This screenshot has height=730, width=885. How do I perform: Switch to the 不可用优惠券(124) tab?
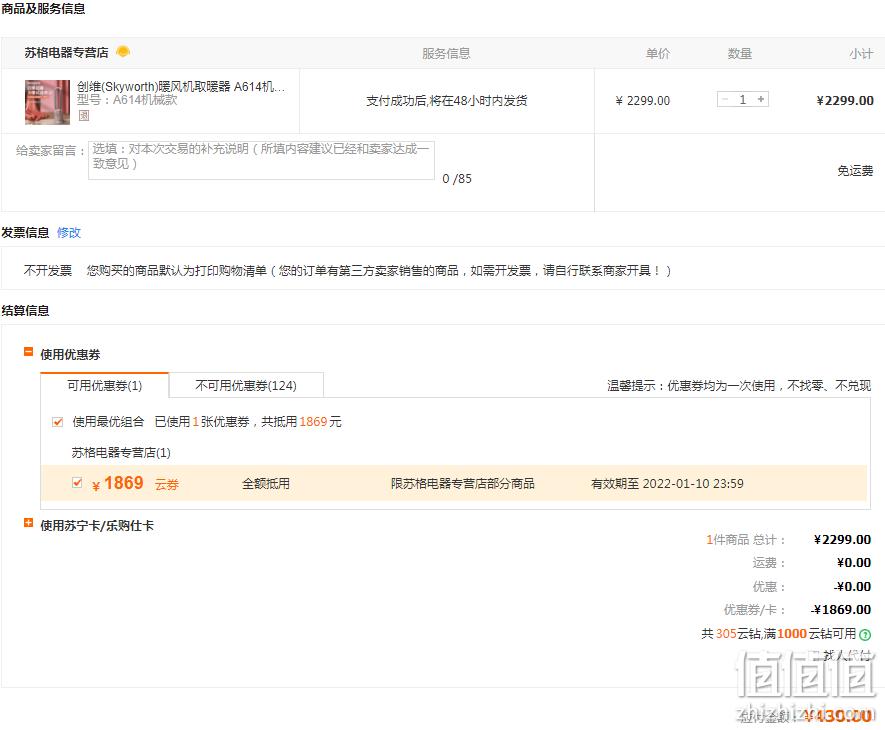click(246, 385)
